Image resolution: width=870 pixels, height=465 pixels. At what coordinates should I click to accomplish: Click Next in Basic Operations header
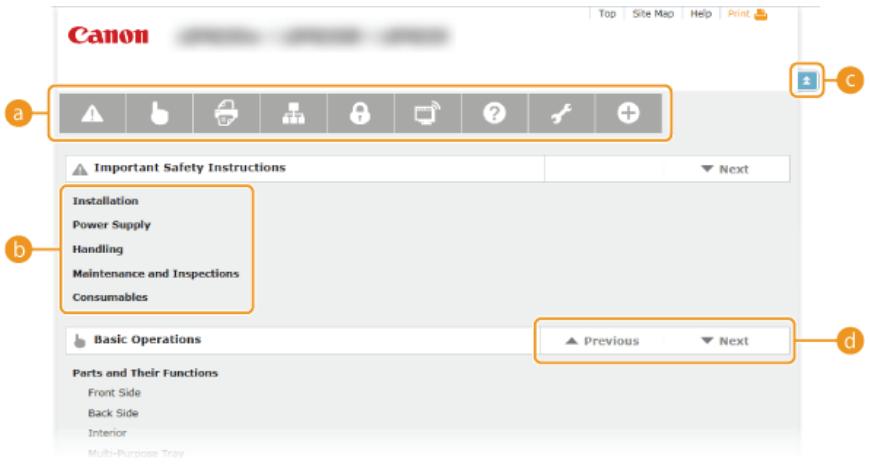725,341
